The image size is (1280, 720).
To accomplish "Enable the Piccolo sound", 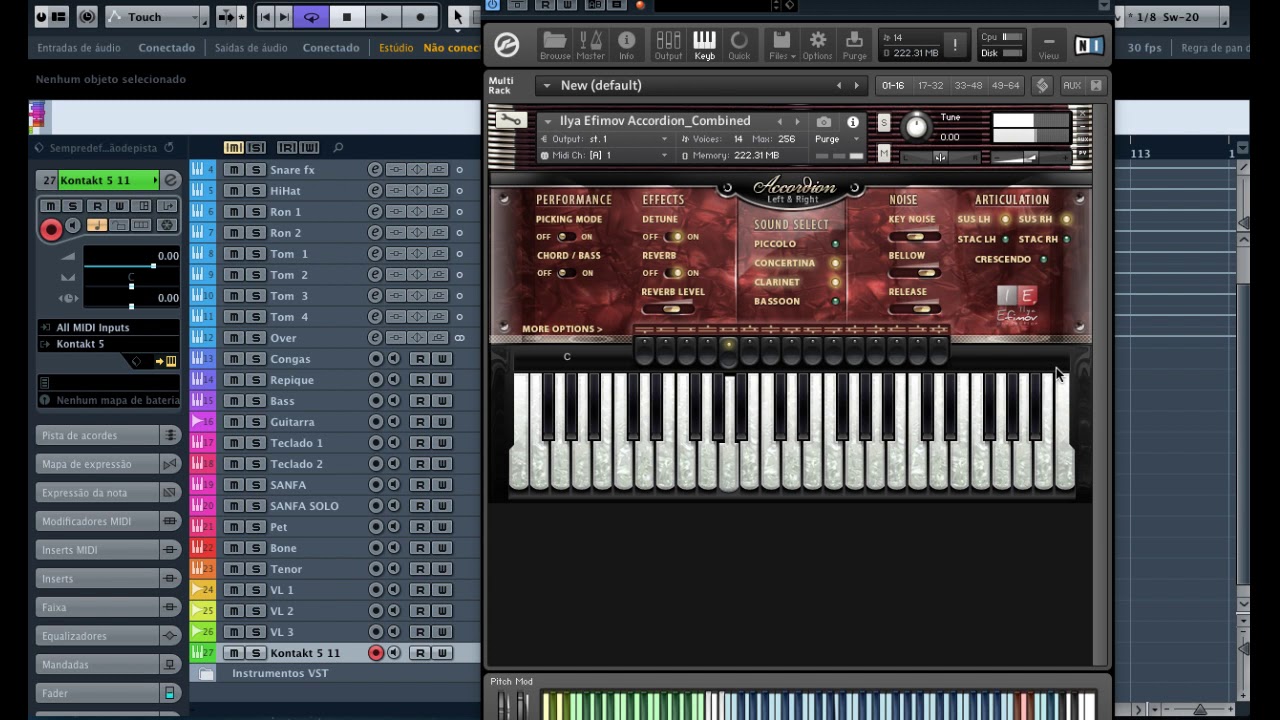I will [835, 244].
